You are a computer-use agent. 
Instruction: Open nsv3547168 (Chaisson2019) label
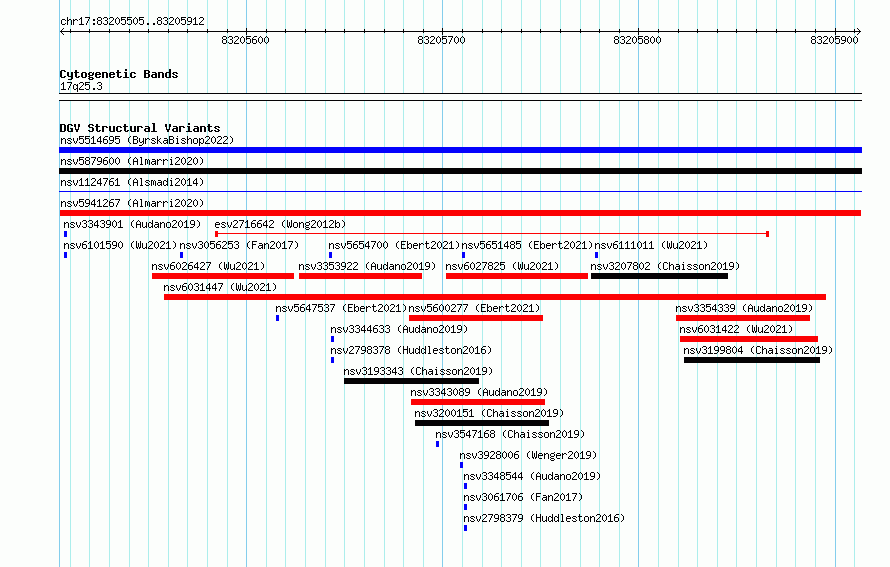510,434
